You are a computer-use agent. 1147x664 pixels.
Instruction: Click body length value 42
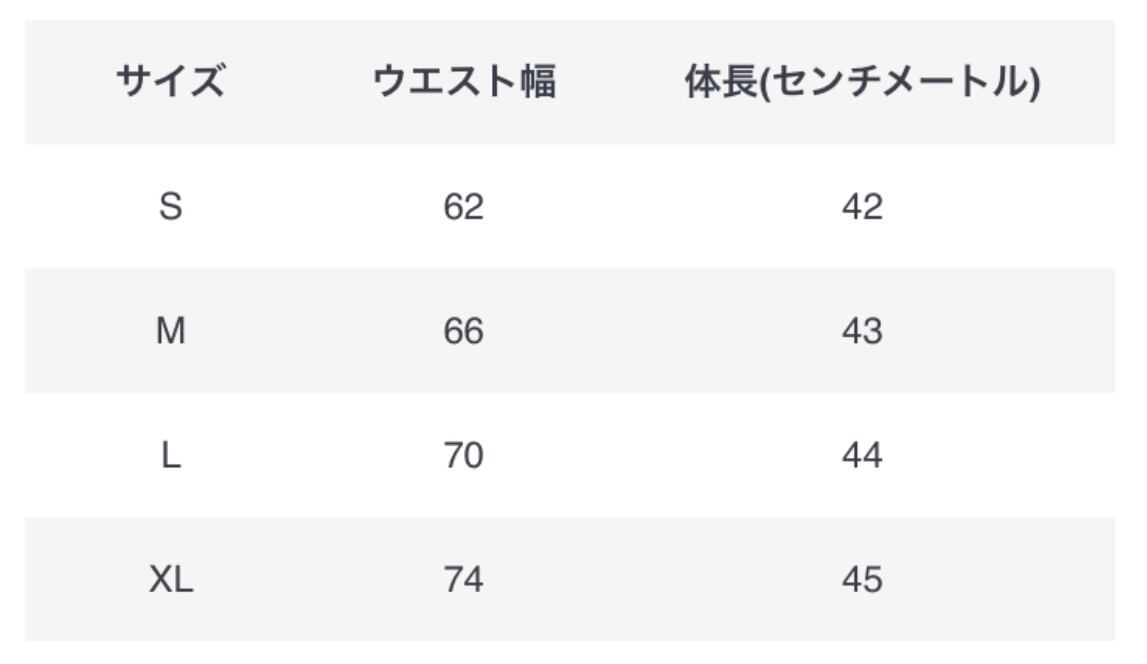coord(862,207)
